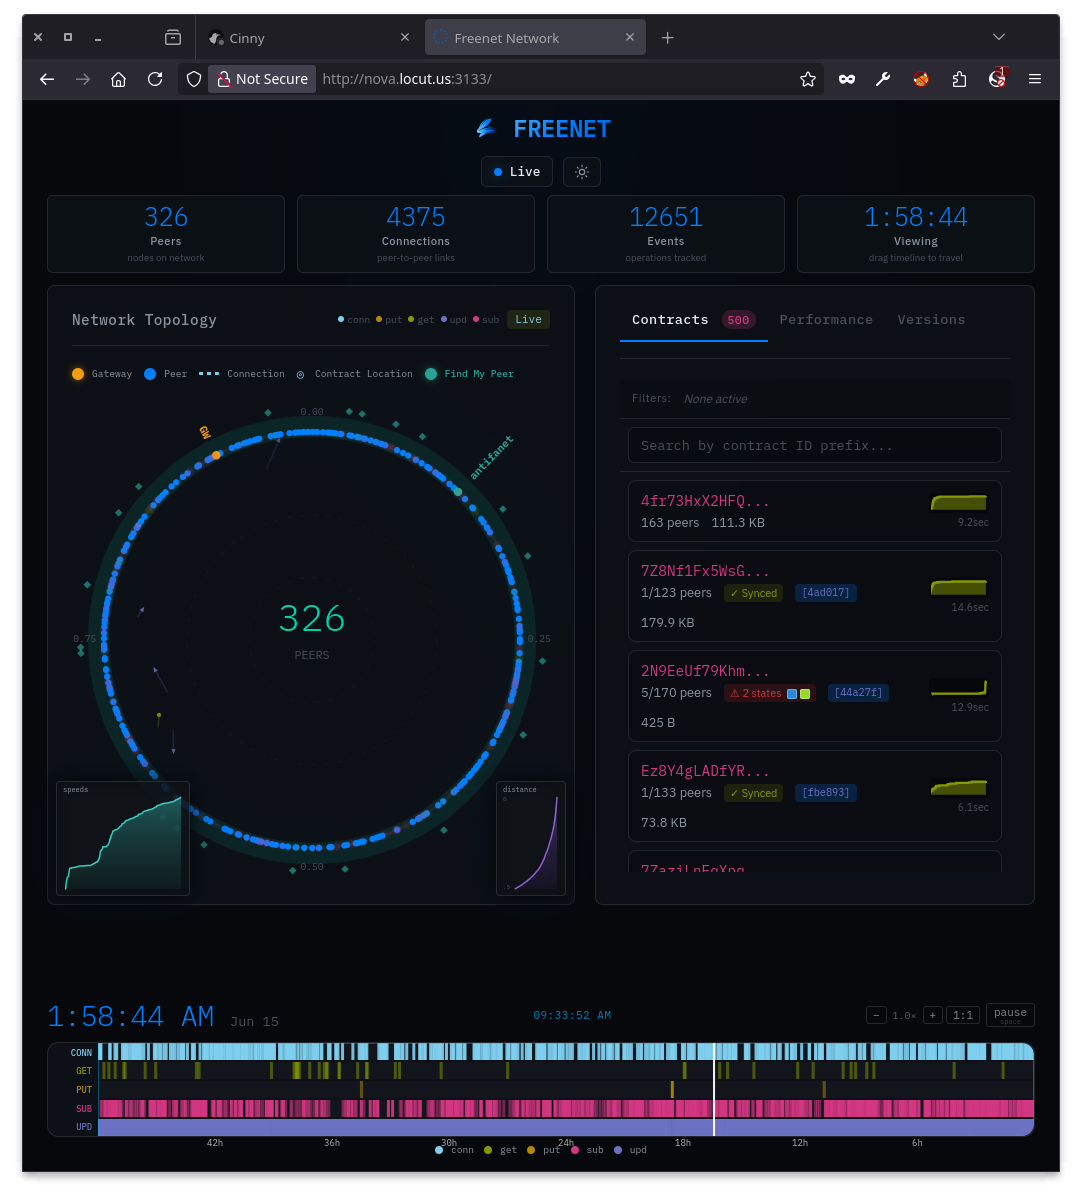This screenshot has width=1082, height=1202.
Task: Open the tracking protection shield icon
Action: 194,79
